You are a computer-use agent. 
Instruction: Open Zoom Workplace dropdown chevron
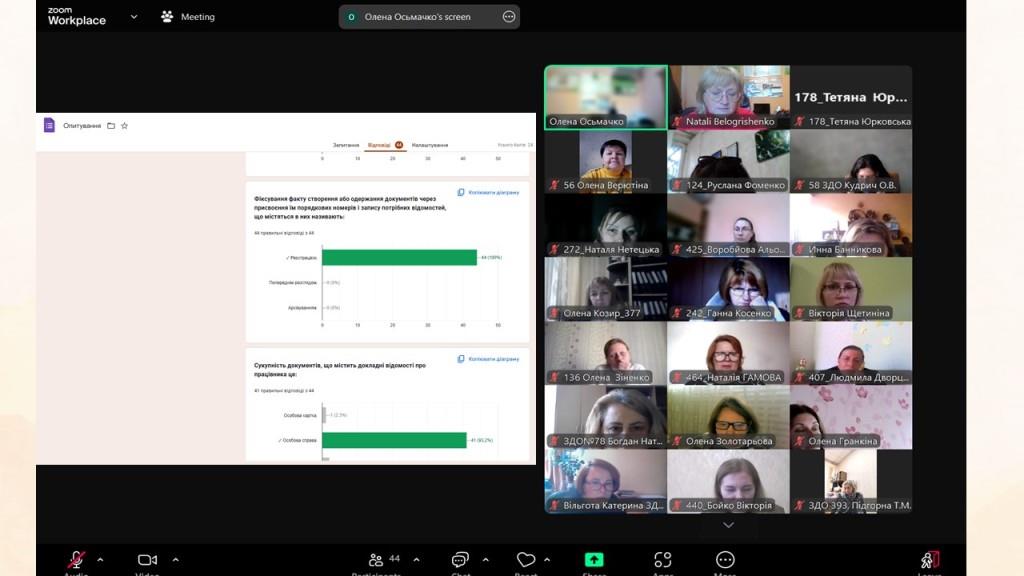[x=134, y=16]
